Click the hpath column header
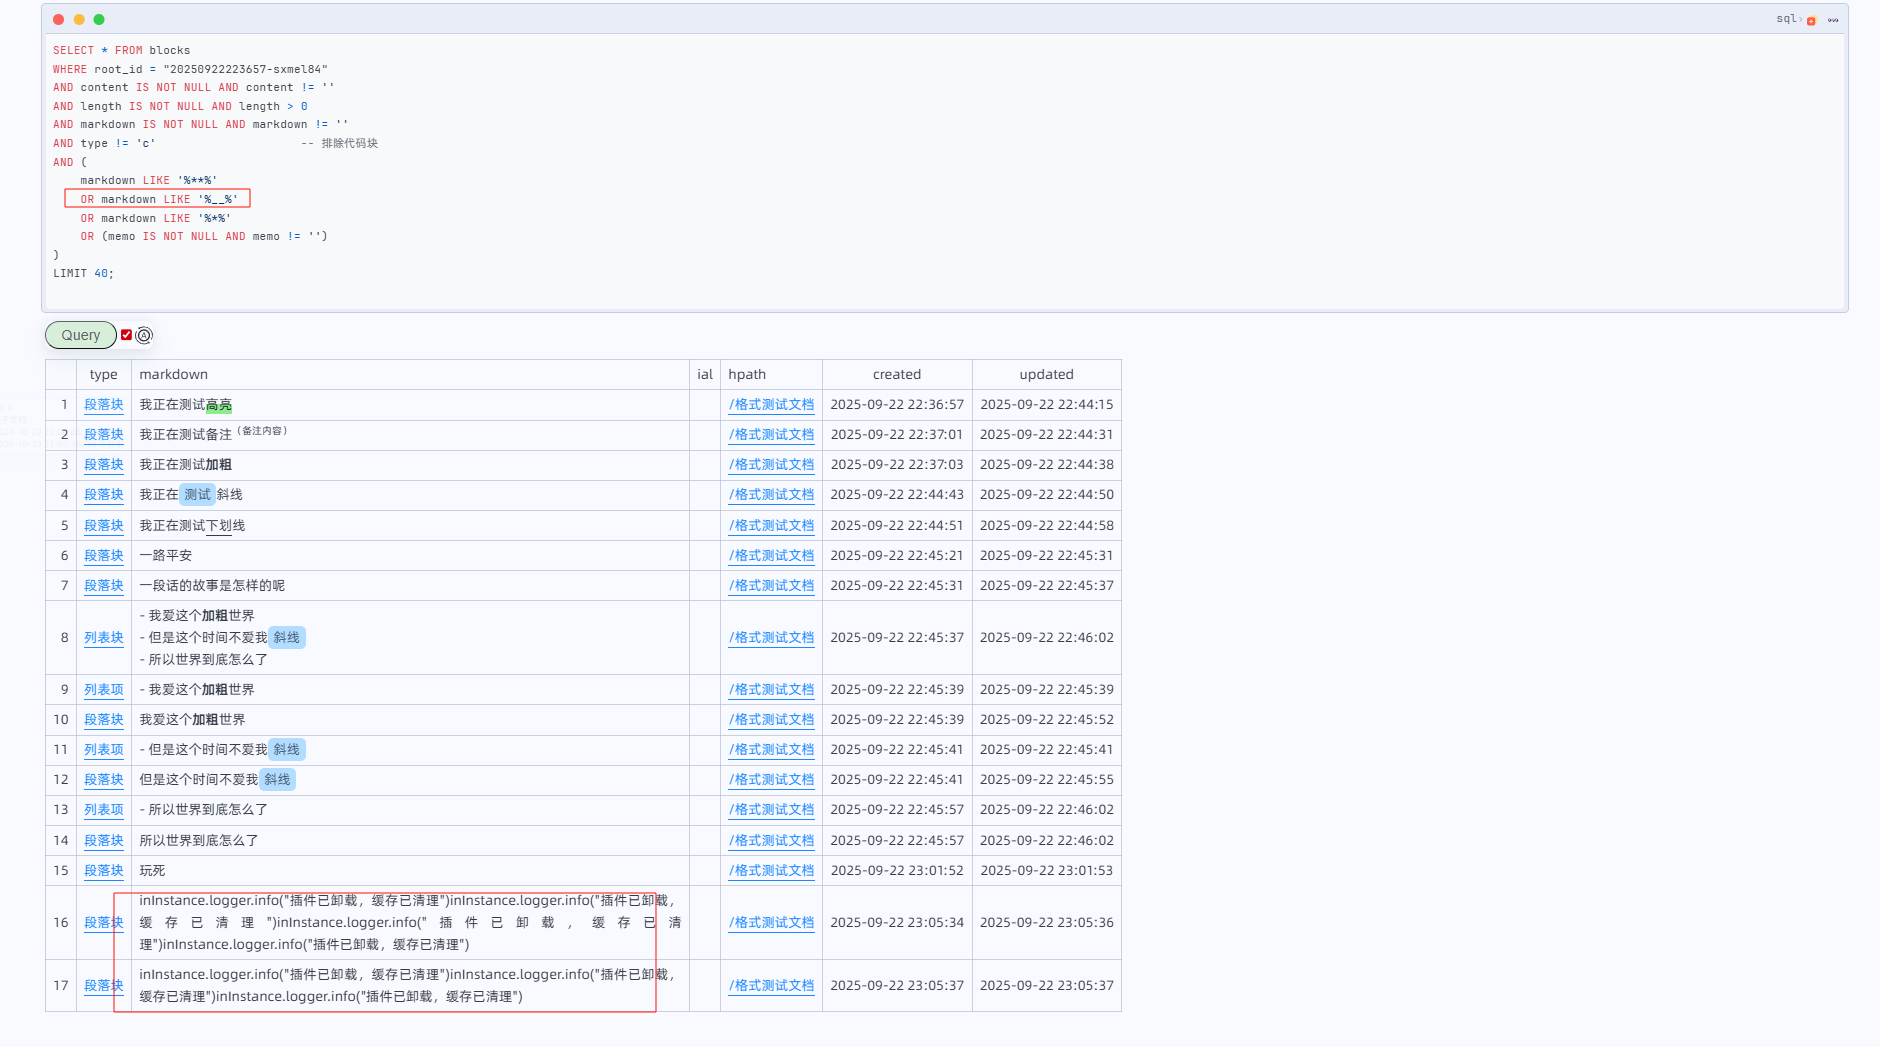Image resolution: width=1880 pixels, height=1047 pixels. tap(747, 375)
